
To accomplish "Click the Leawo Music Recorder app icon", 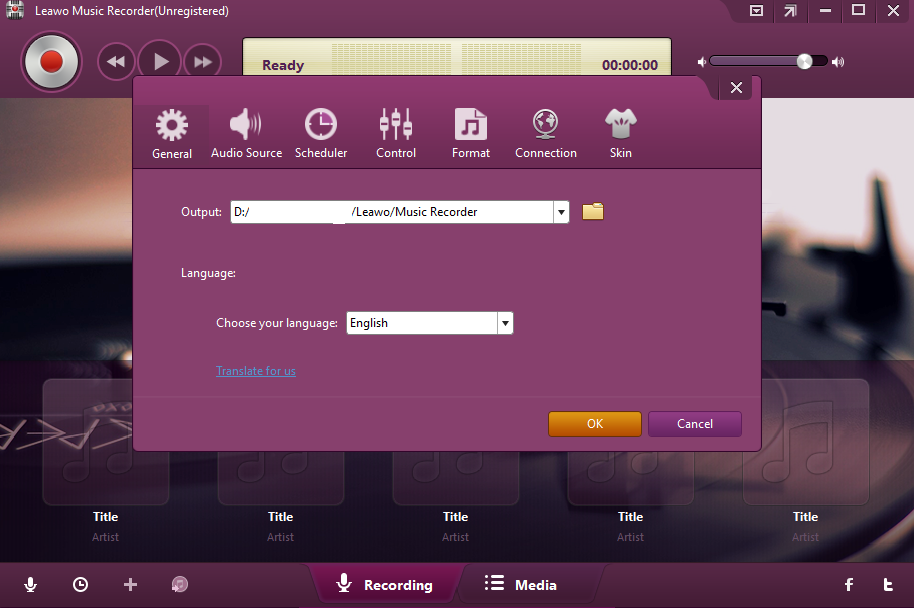I will pyautogui.click(x=15, y=10).
